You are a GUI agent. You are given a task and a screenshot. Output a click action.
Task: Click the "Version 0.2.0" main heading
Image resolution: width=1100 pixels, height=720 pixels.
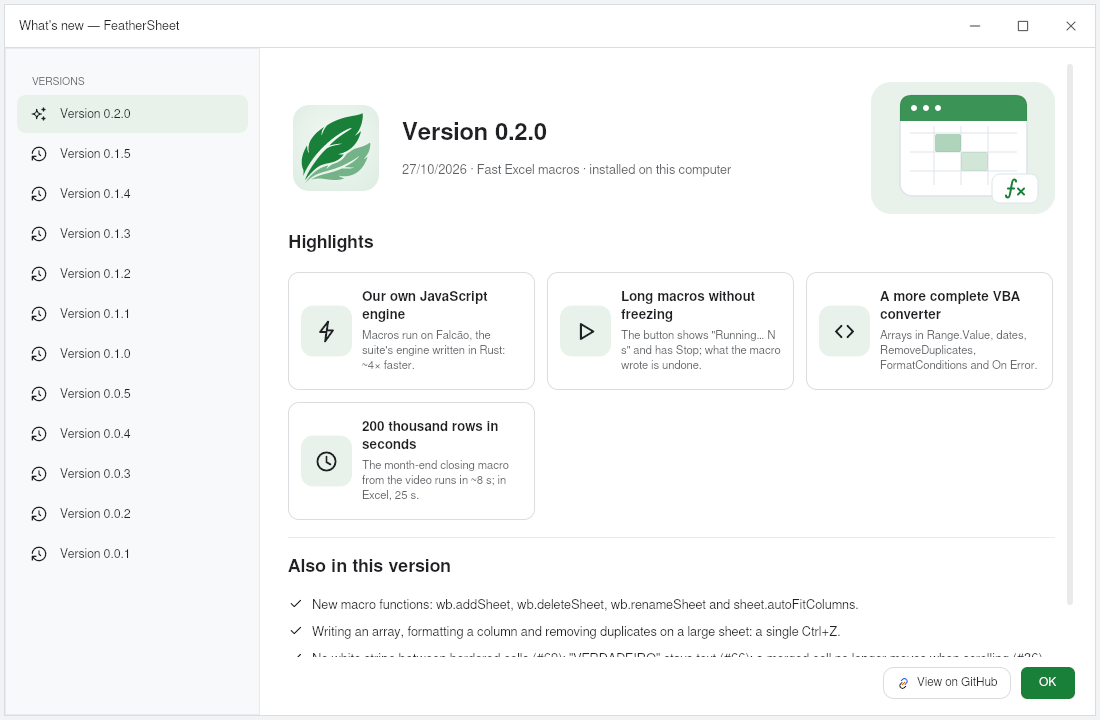click(474, 132)
